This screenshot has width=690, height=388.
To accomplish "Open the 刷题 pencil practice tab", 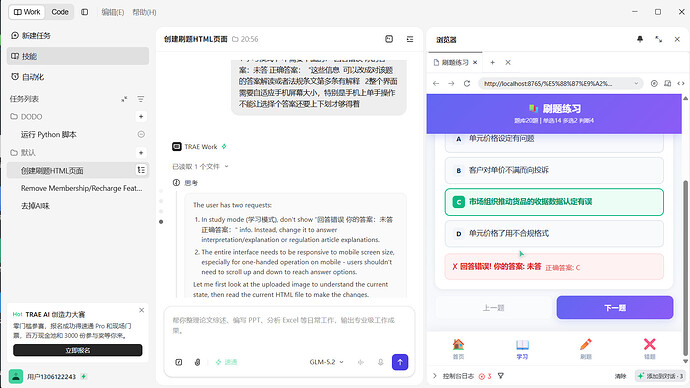I will (586, 348).
